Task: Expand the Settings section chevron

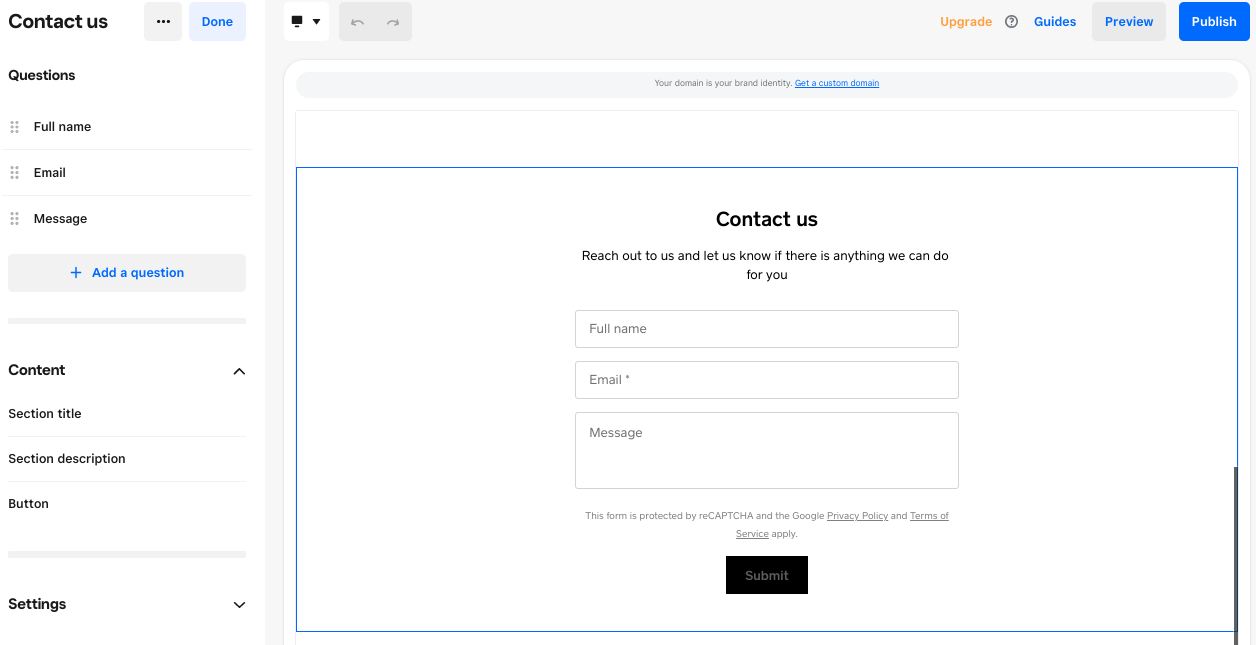Action: coord(239,605)
